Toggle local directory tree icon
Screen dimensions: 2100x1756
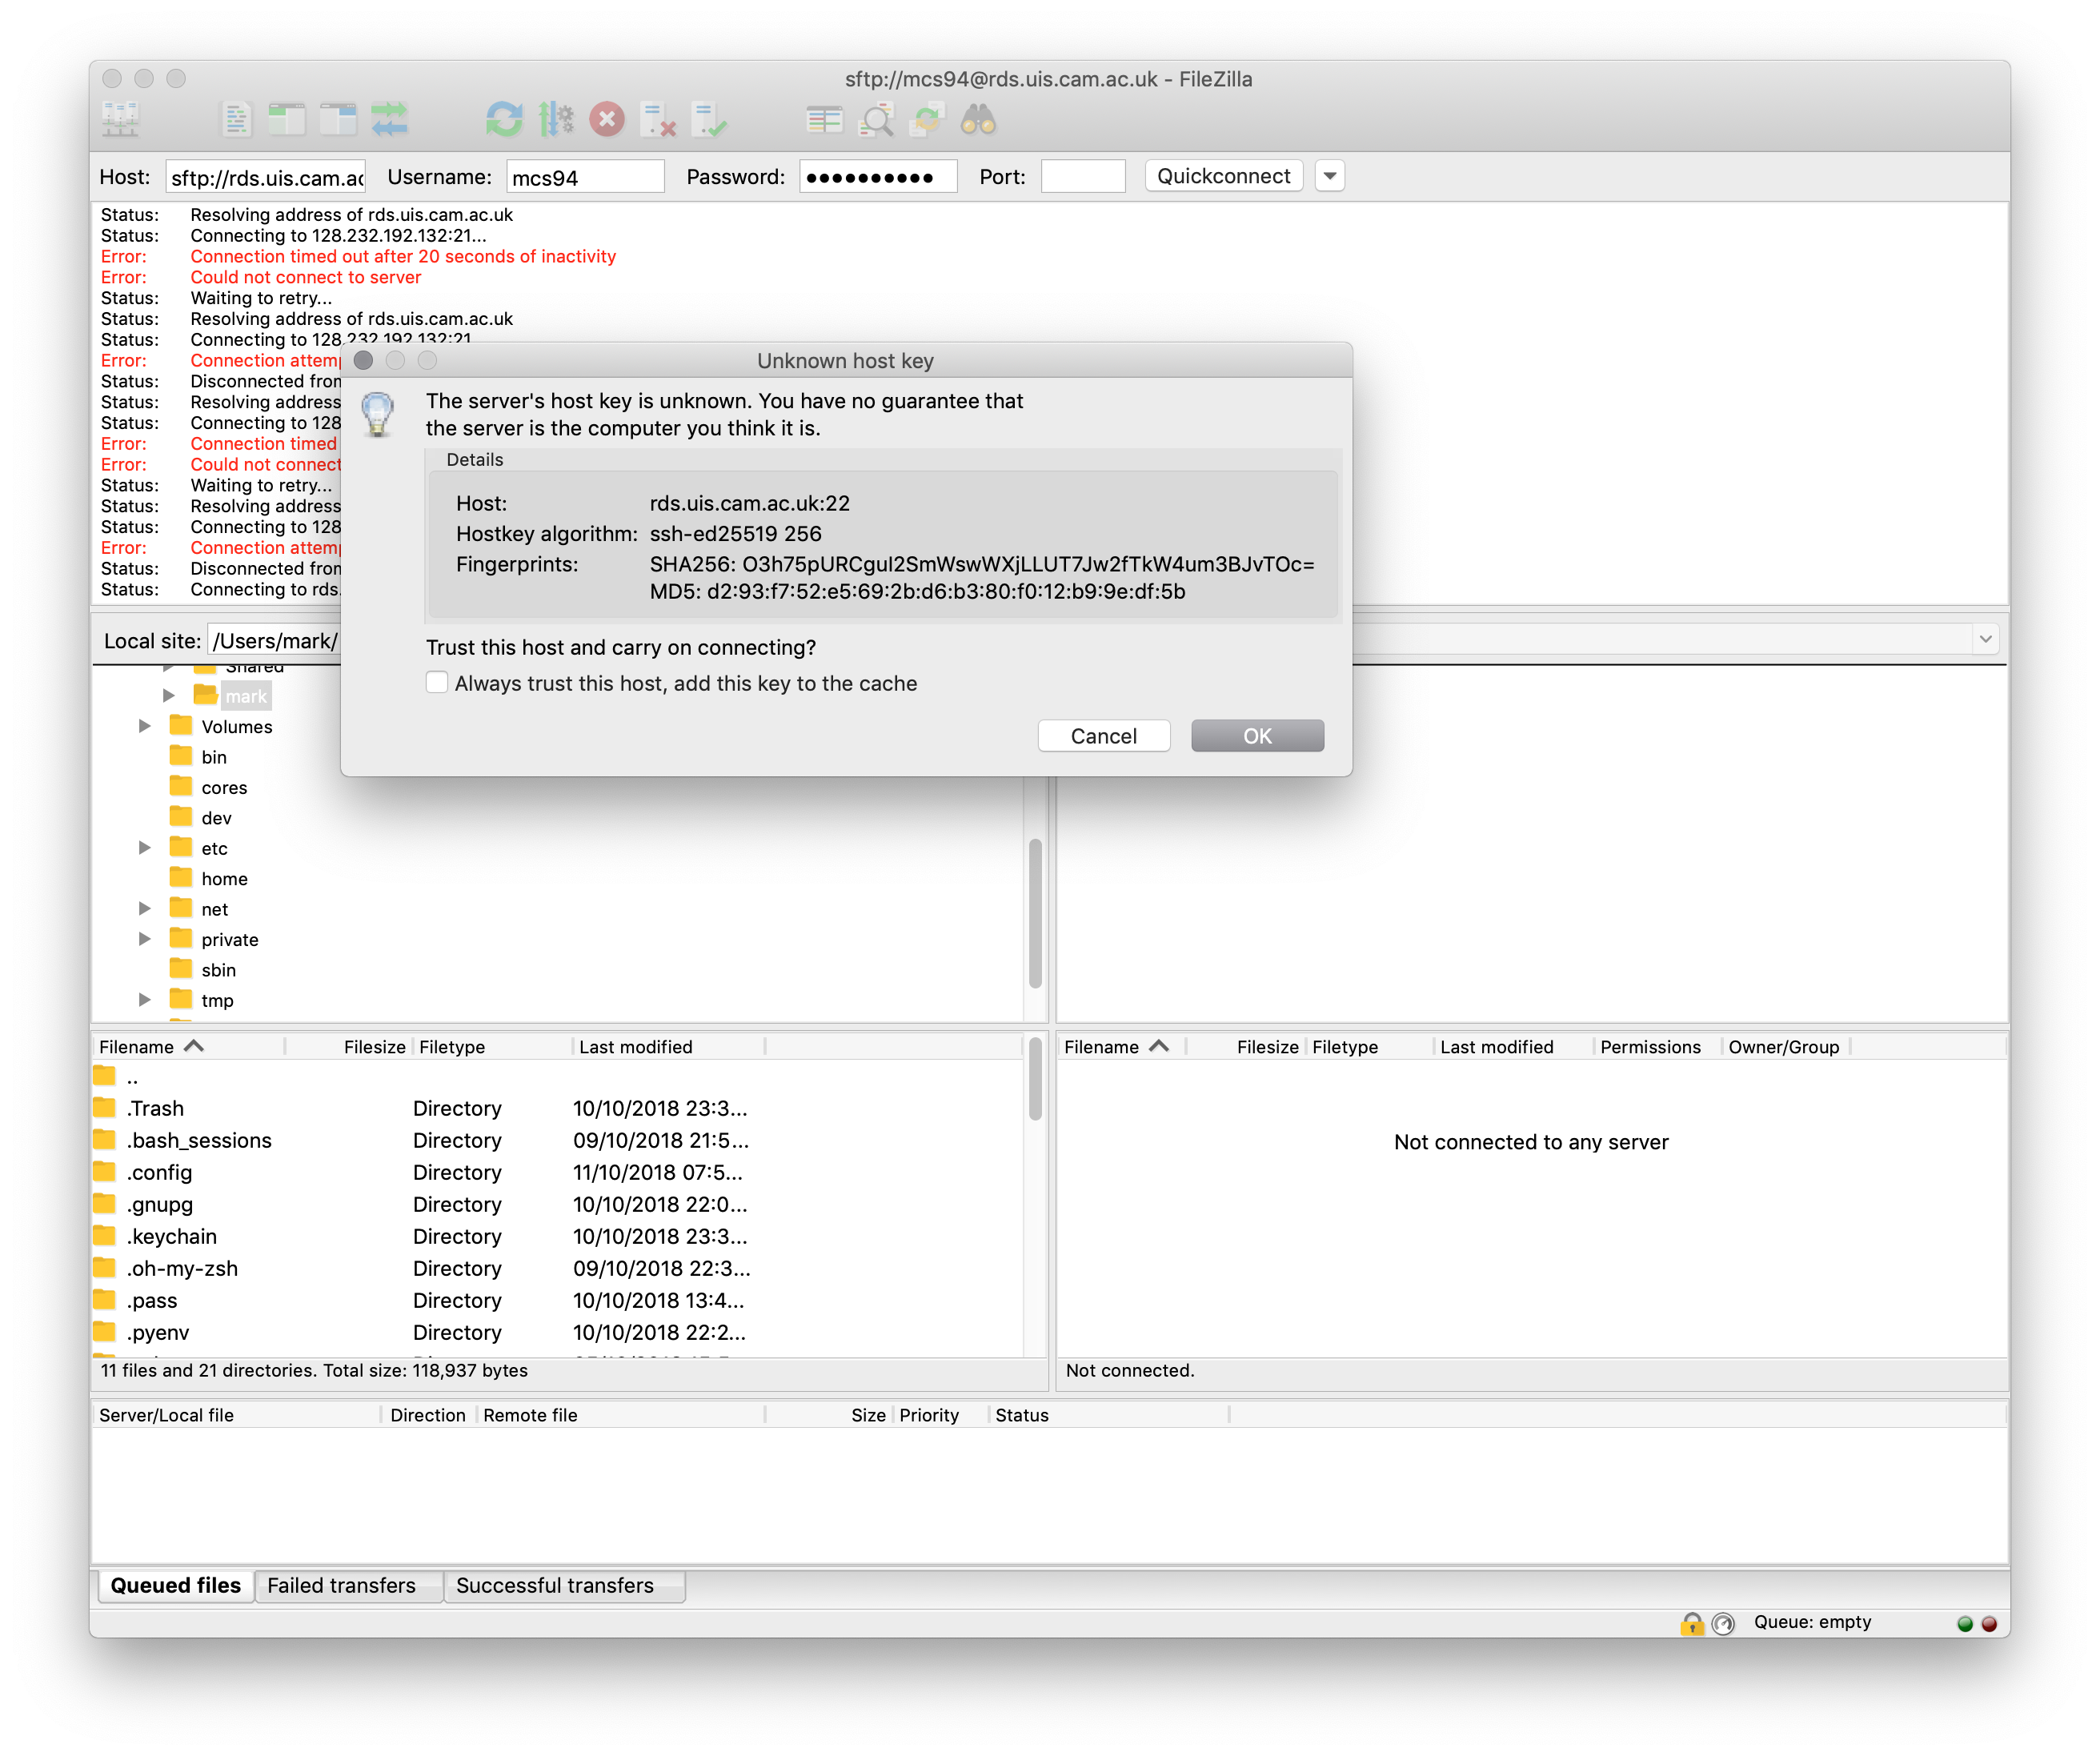point(286,120)
